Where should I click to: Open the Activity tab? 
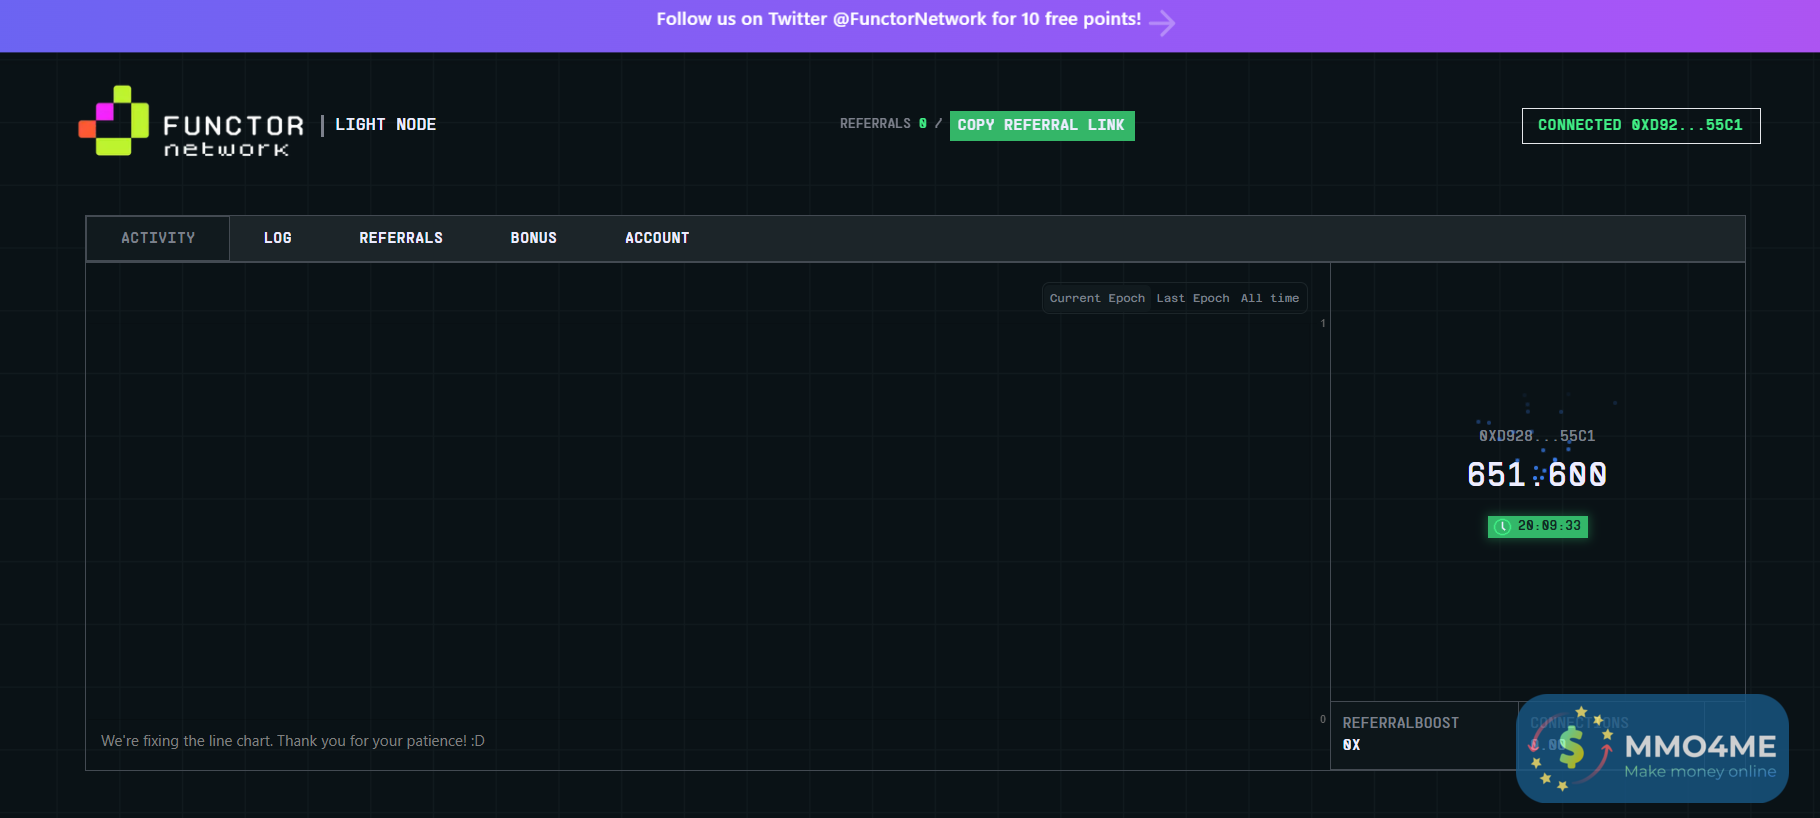point(158,238)
